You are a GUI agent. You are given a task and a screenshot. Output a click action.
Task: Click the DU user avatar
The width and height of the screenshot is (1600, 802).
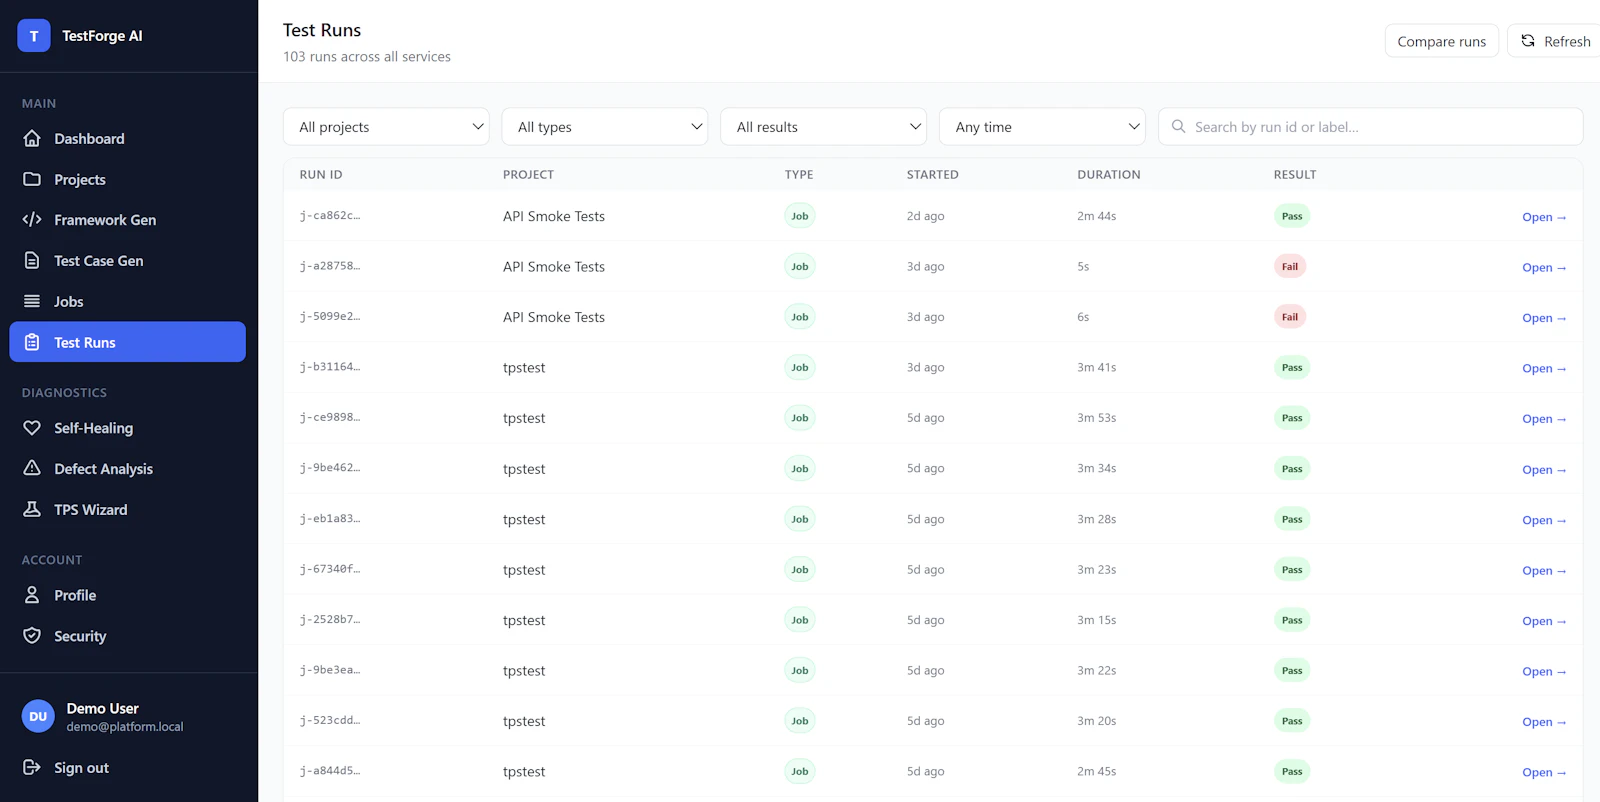tap(38, 716)
